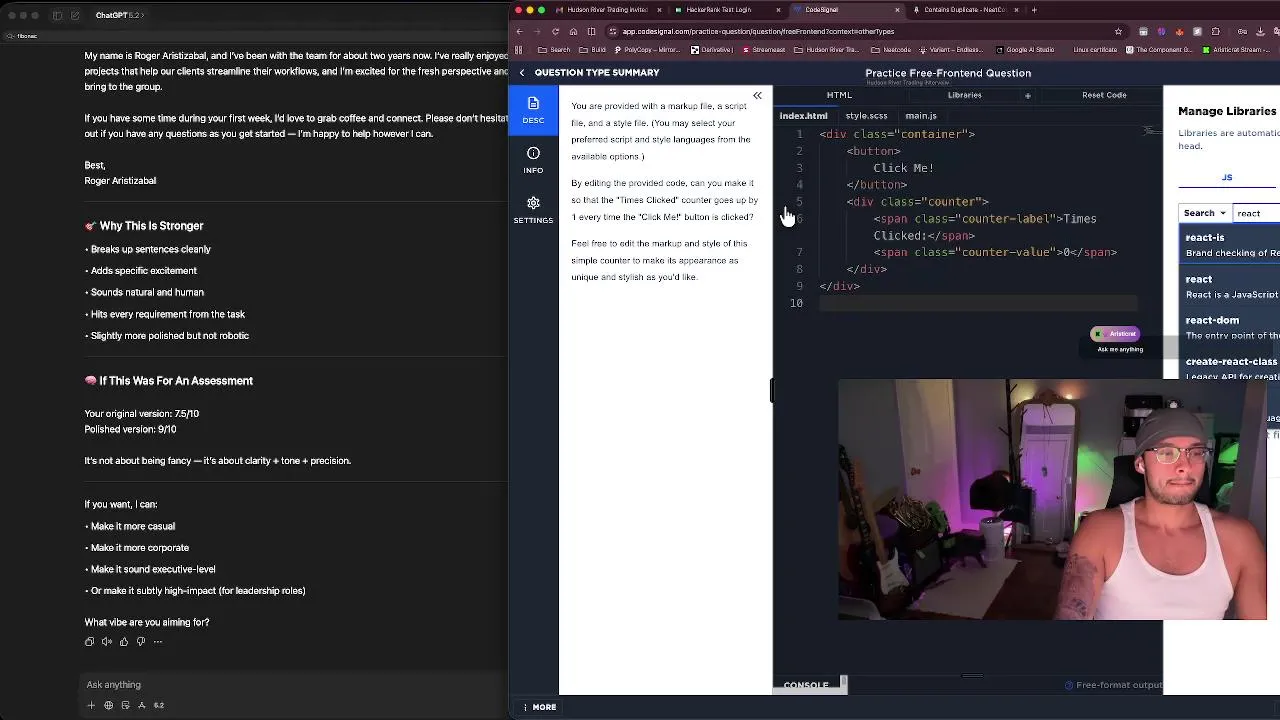The image size is (1280, 720).
Task: Go back using Question Type Summary arrow
Action: point(521,73)
